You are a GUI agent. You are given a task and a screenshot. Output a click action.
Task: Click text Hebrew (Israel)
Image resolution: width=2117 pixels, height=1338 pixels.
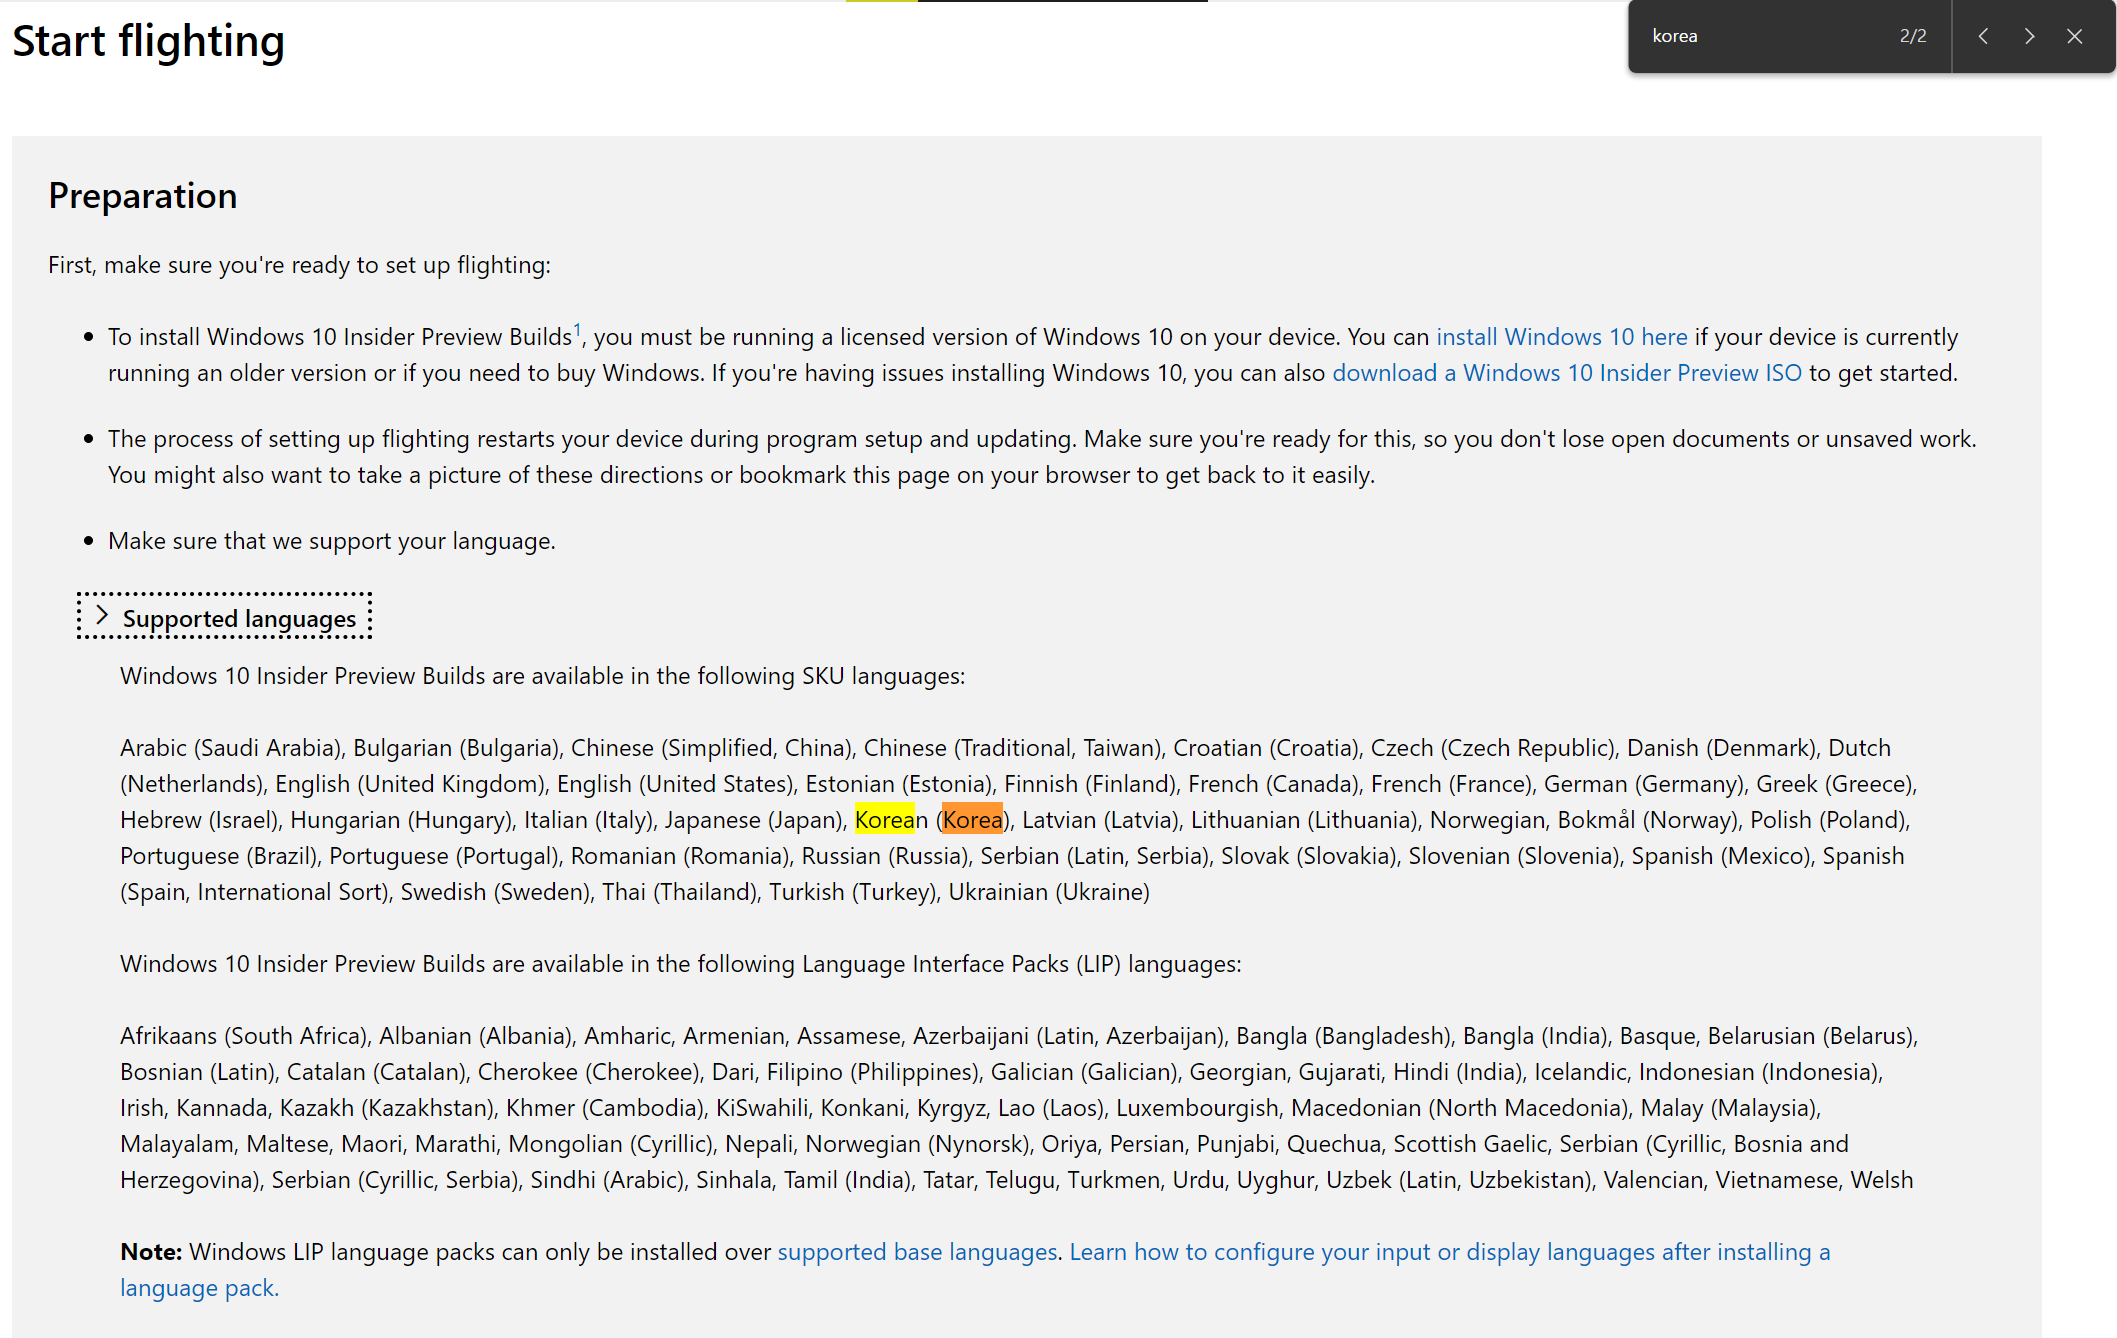click(x=199, y=820)
